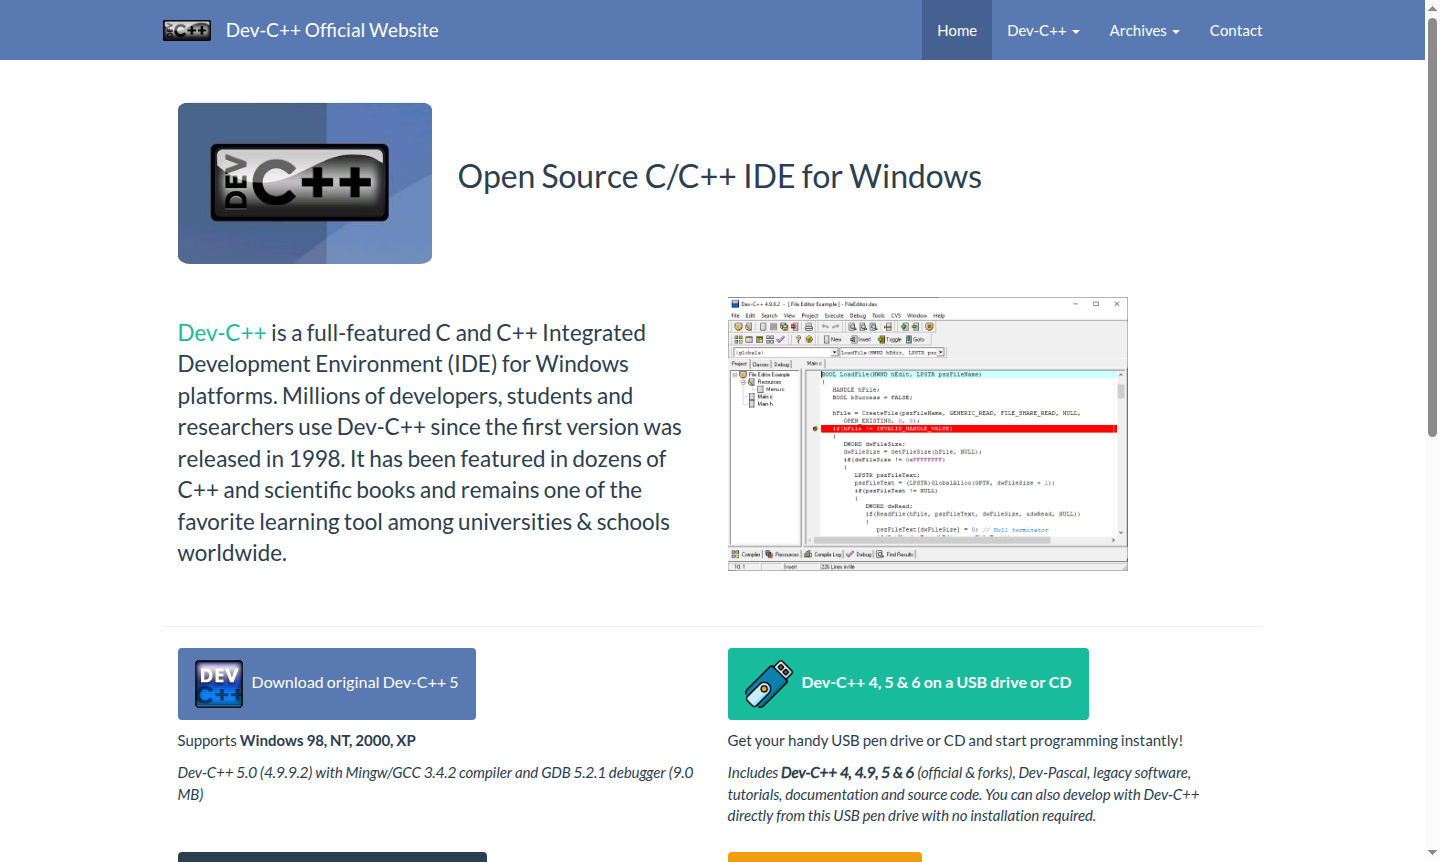Select the Home item in the navigation bar
Viewport: 1440px width, 862px height.
(956, 30)
